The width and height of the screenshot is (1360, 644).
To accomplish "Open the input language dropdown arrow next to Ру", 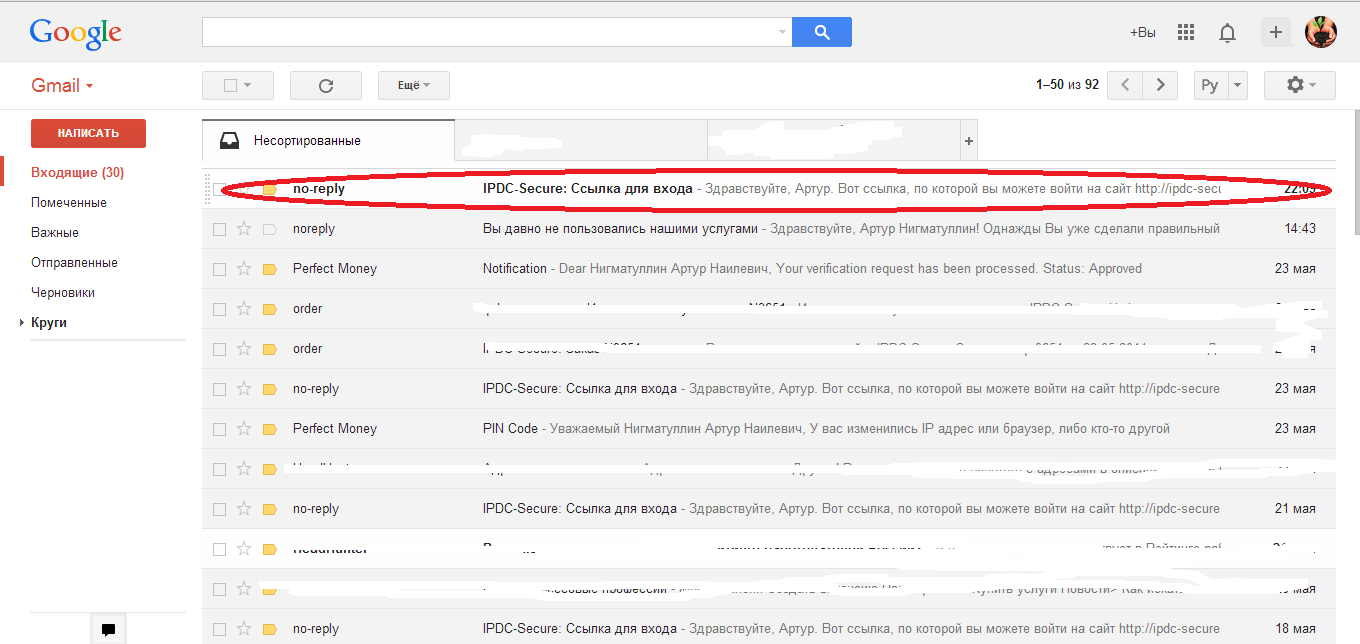I will 1237,85.
